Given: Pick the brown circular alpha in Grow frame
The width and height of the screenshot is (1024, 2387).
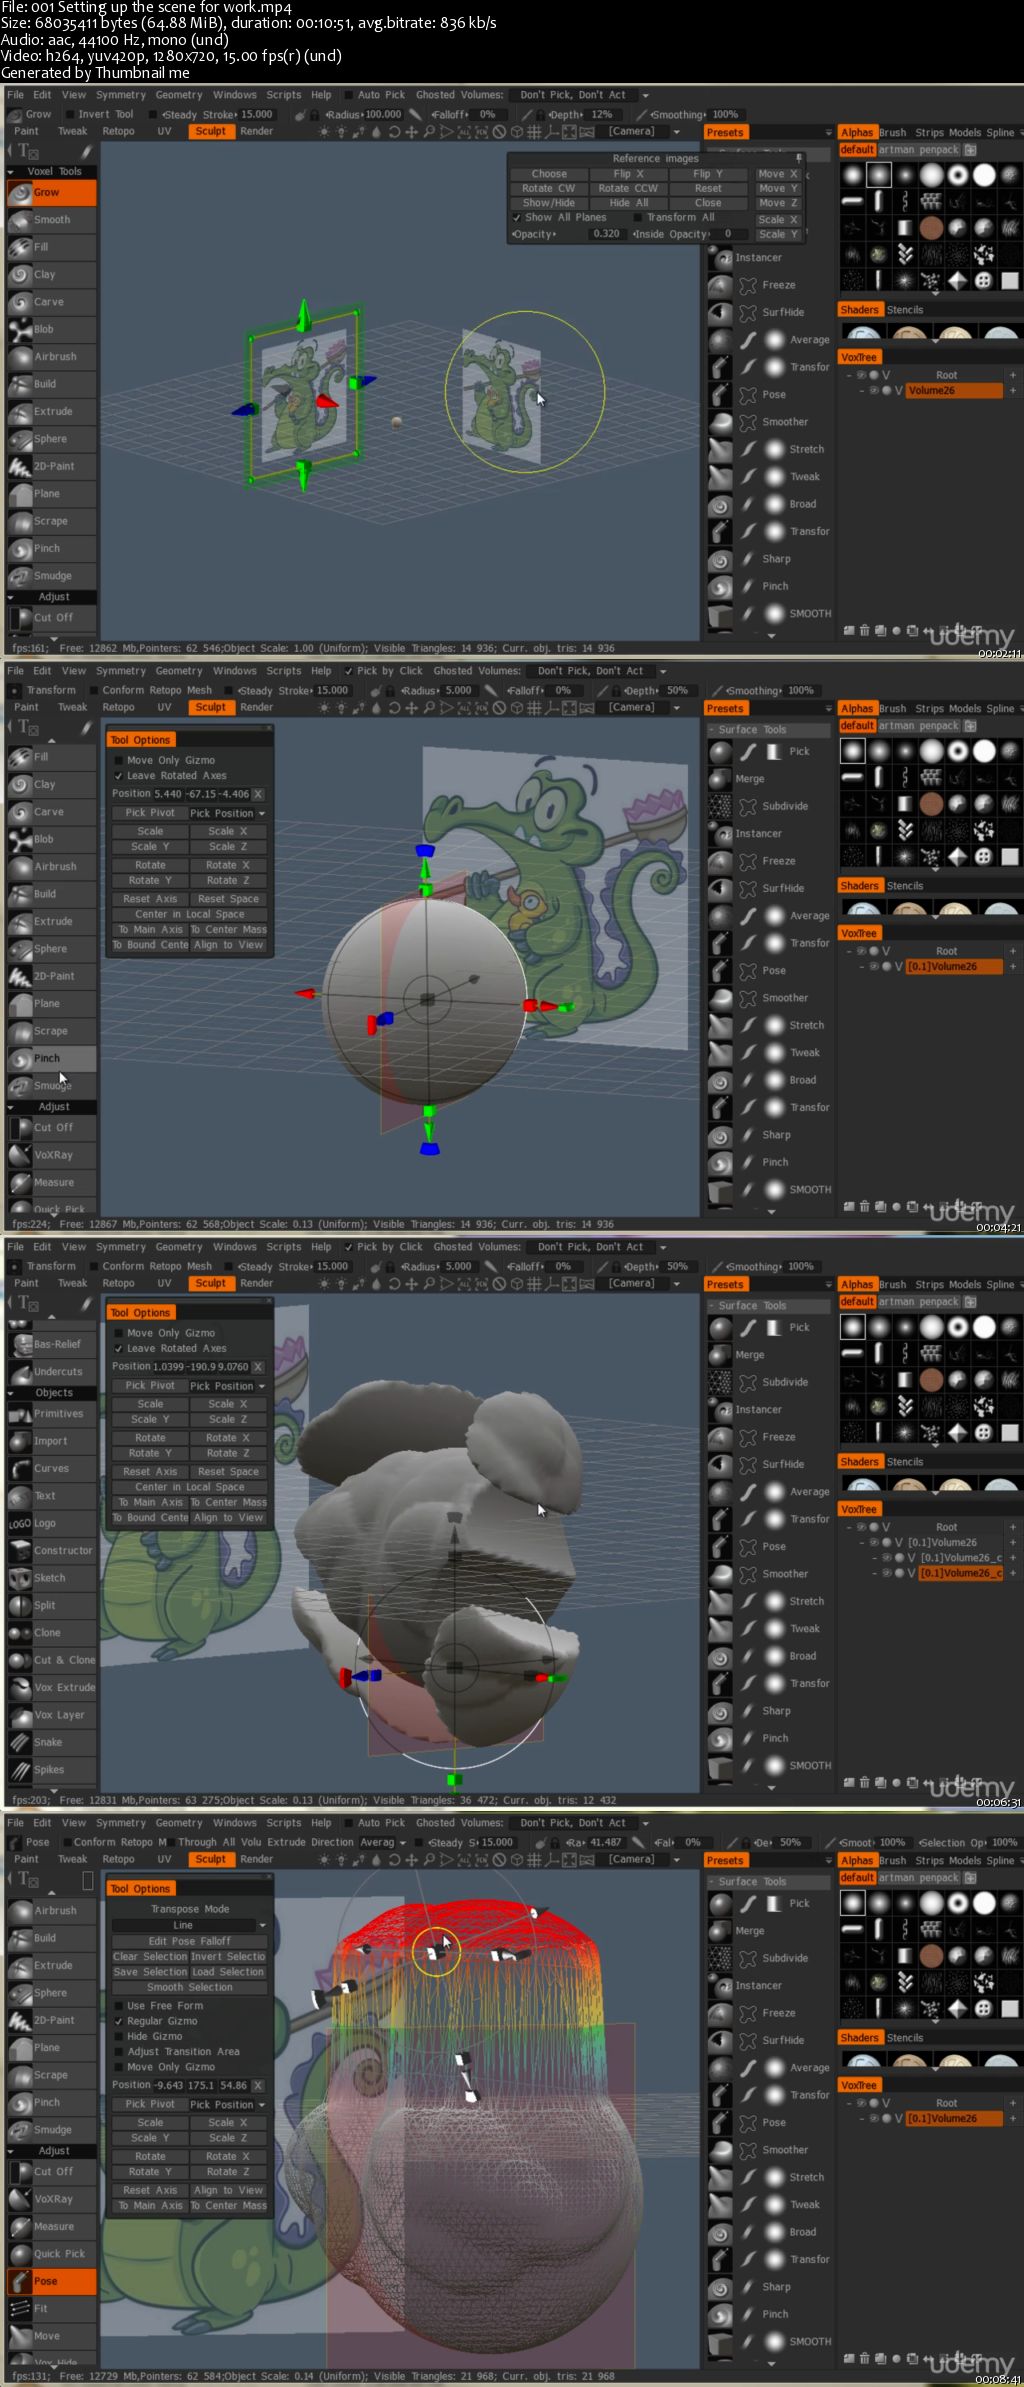Looking at the screenshot, I should click(x=931, y=228).
